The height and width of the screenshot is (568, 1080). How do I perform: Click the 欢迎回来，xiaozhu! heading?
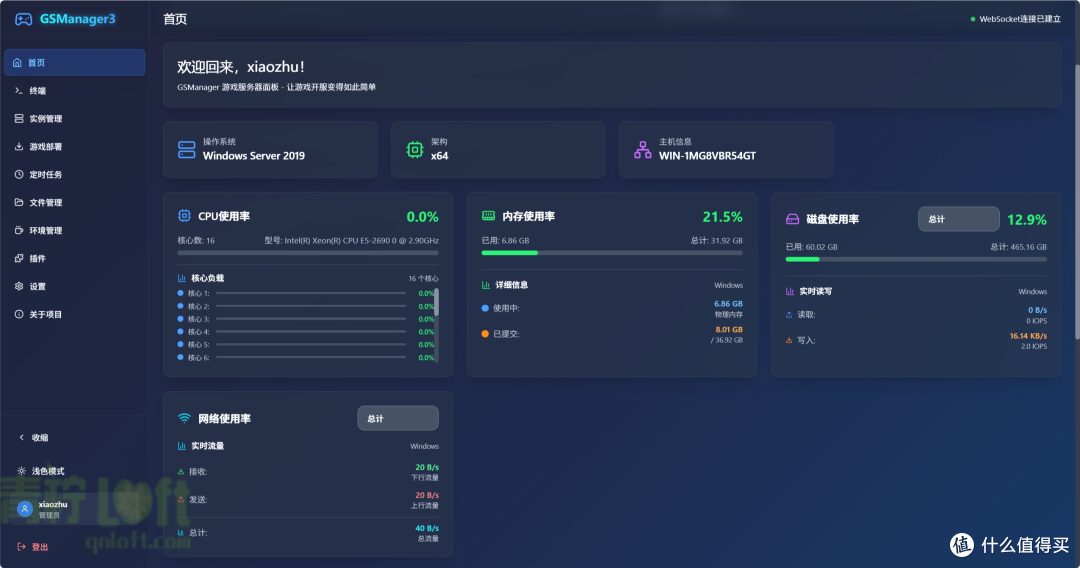241,67
